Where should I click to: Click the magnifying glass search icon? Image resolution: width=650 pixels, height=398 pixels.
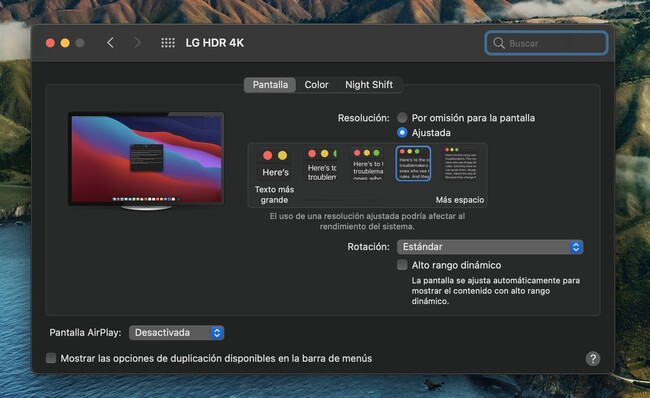(x=499, y=43)
